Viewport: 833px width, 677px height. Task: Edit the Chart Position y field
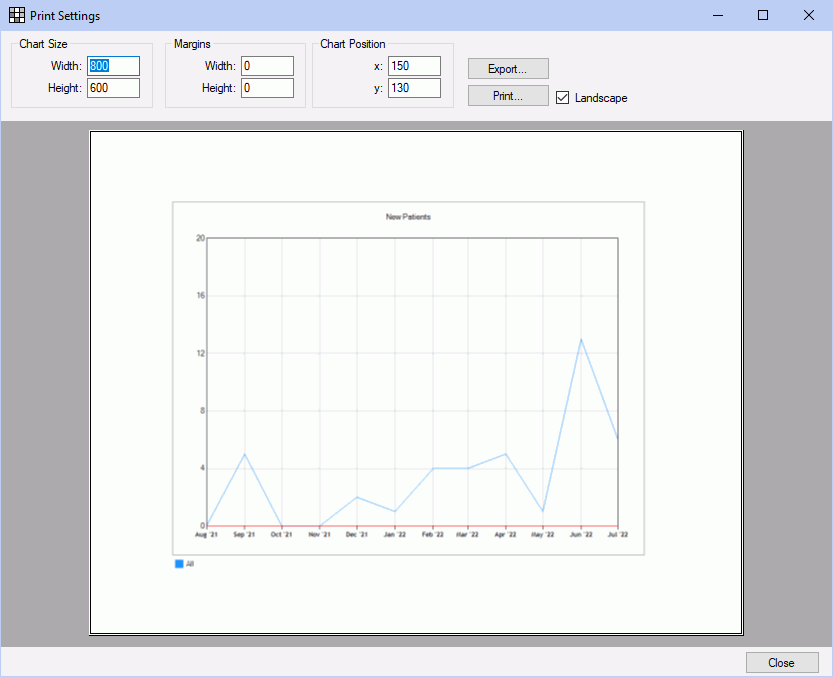pos(414,88)
